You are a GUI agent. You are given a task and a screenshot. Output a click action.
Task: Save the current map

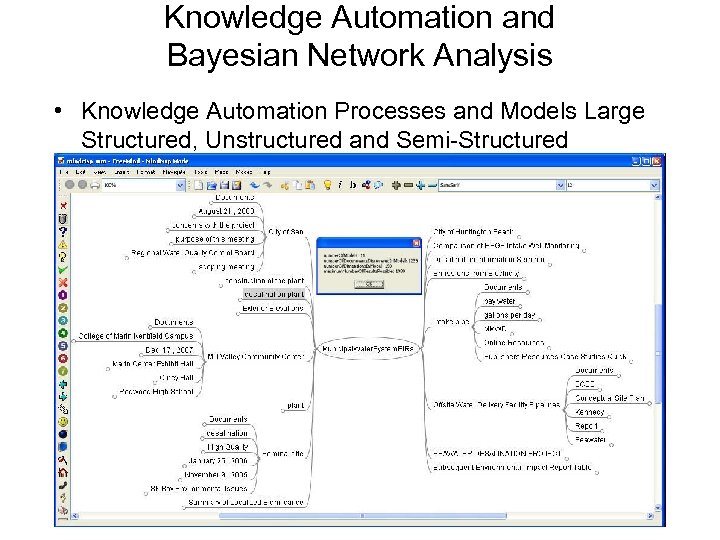[224, 185]
